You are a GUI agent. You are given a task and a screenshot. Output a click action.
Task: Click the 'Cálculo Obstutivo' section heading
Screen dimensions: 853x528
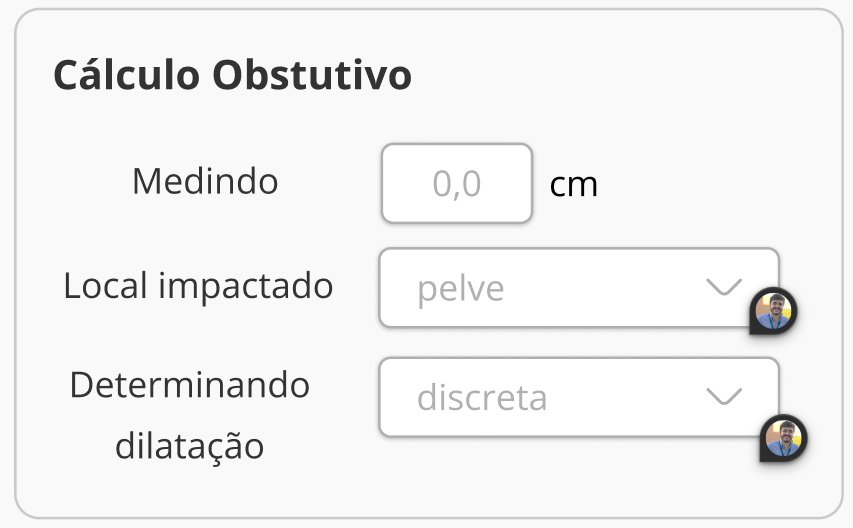click(x=232, y=76)
